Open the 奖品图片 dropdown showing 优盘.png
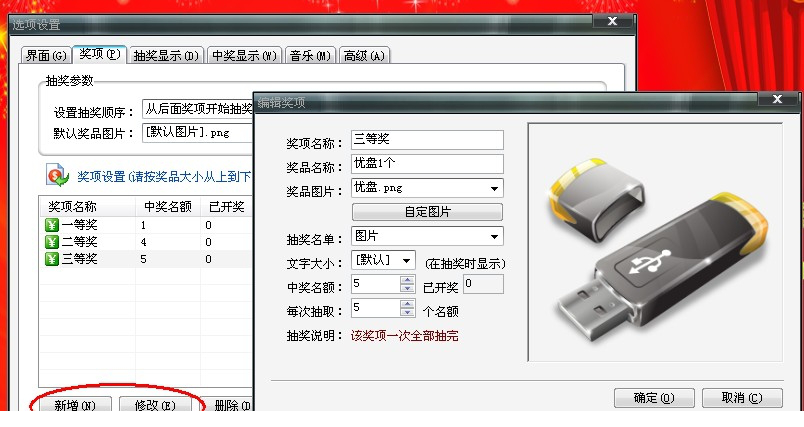 (x=427, y=188)
